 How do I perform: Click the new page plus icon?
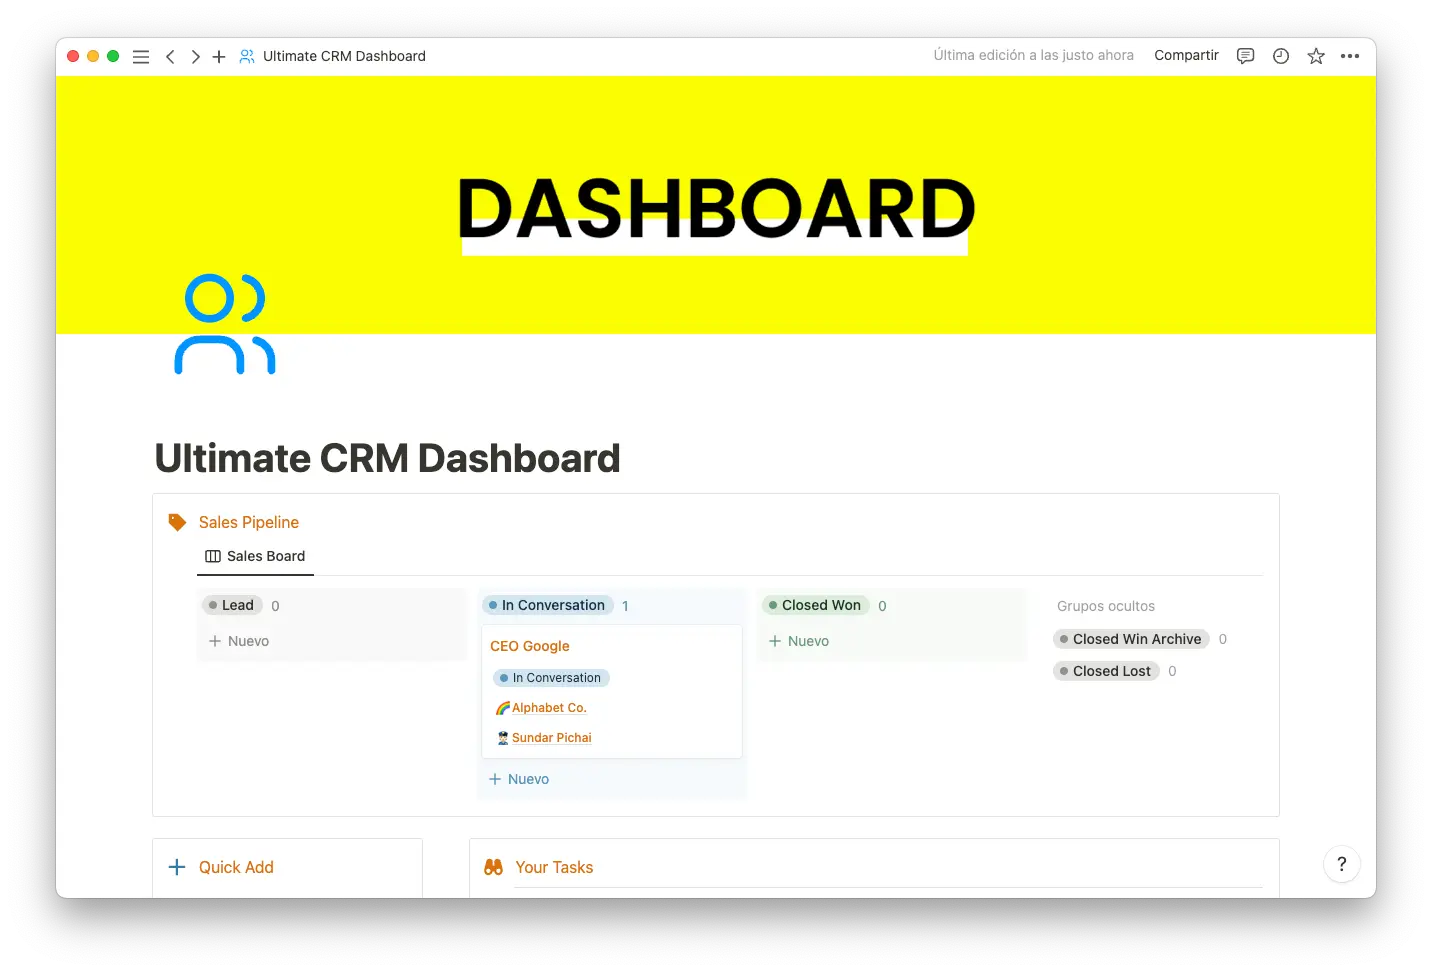coord(219,57)
